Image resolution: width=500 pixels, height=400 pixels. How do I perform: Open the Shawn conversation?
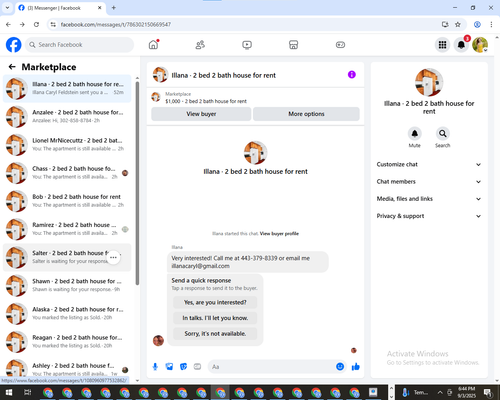click(67, 285)
